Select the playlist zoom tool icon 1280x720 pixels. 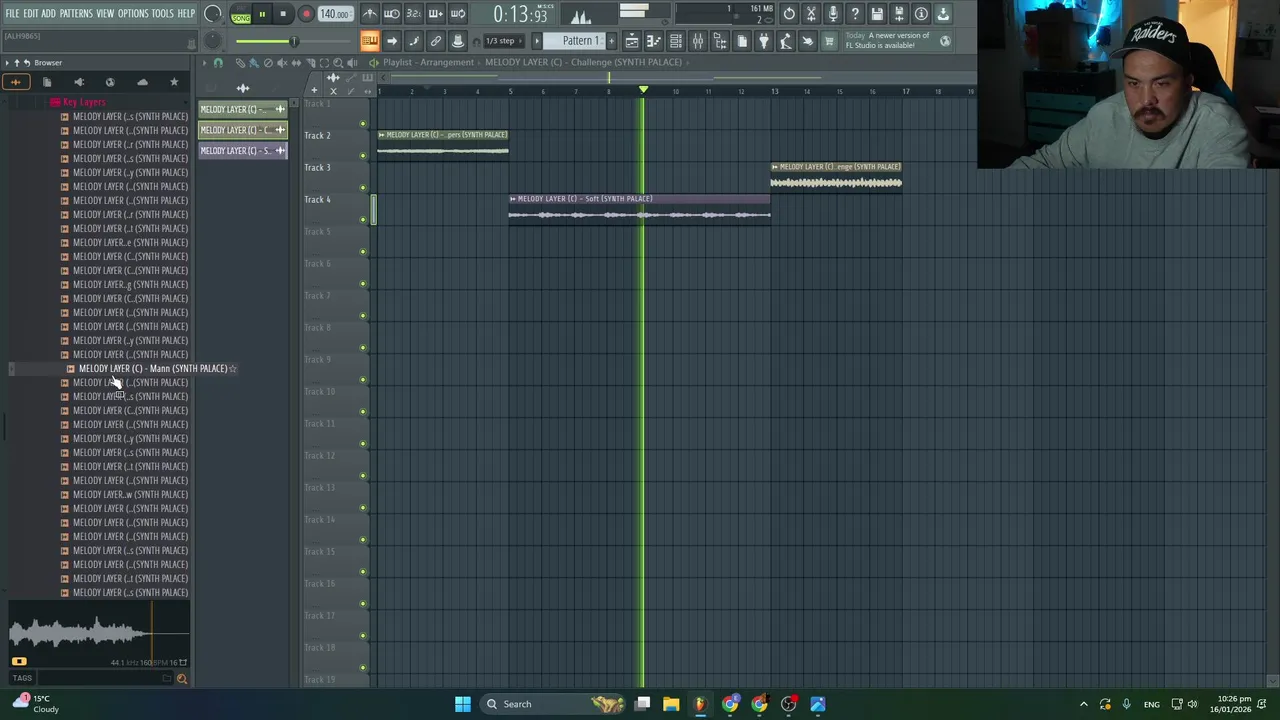pyautogui.click(x=338, y=62)
